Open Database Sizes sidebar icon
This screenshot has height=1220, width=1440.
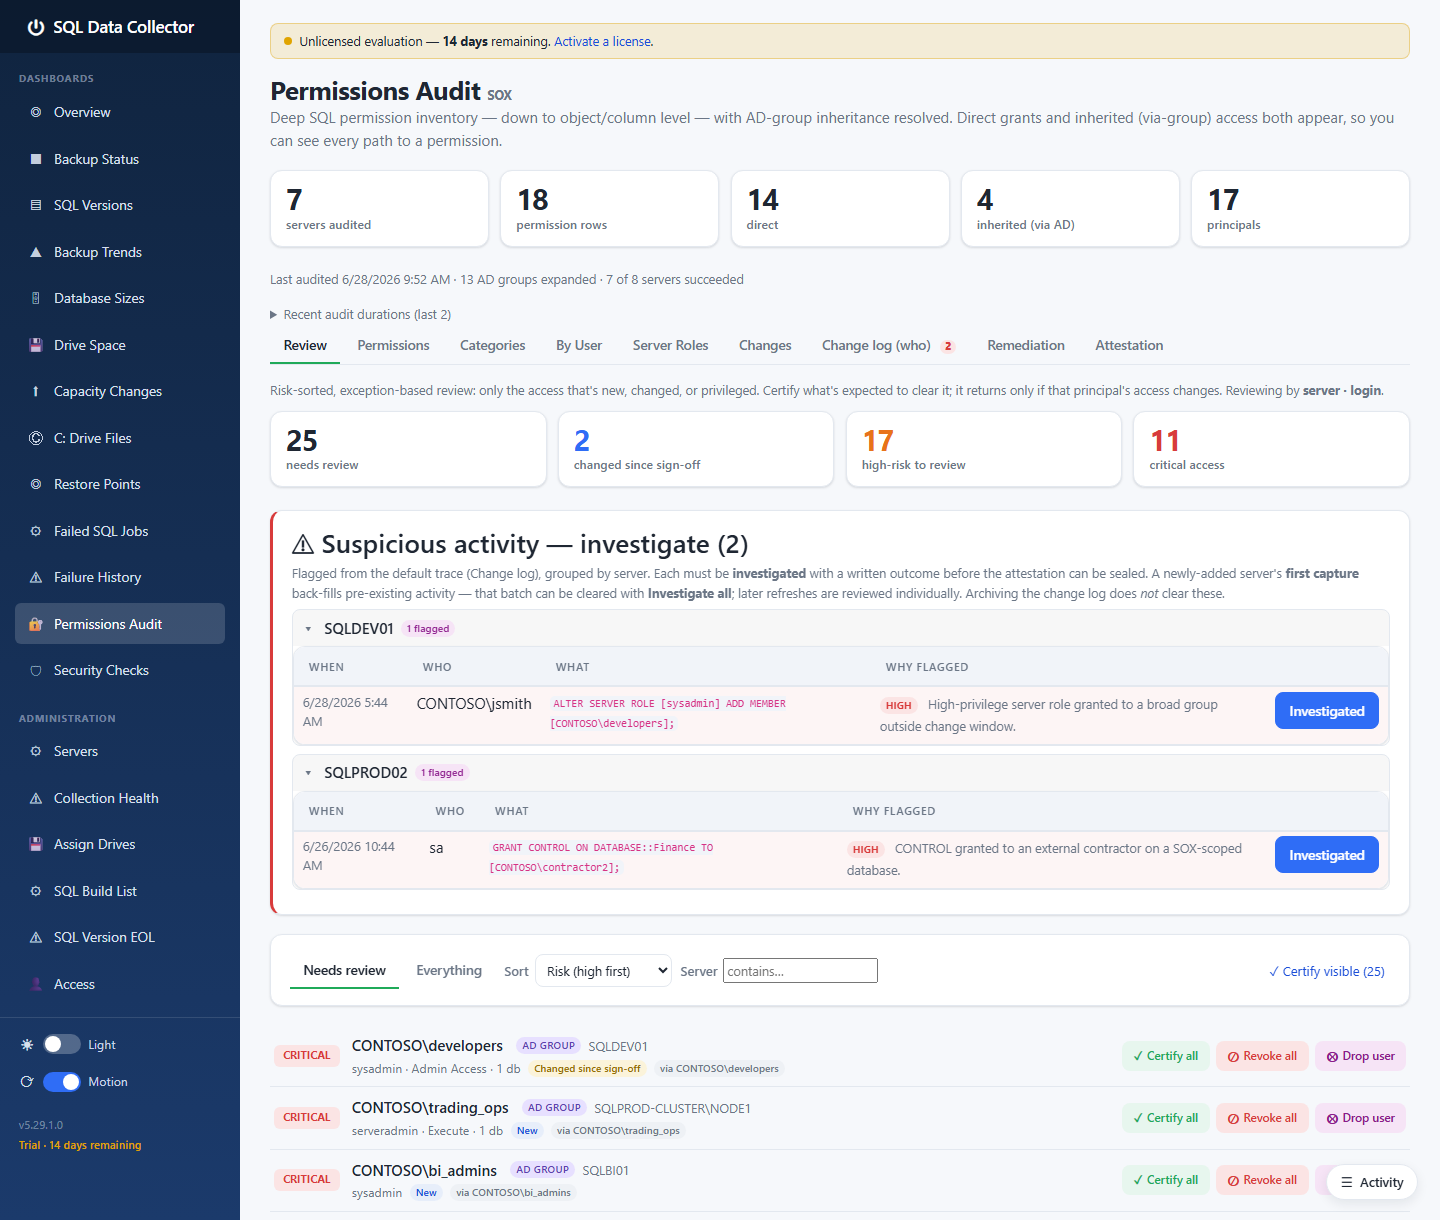point(36,298)
